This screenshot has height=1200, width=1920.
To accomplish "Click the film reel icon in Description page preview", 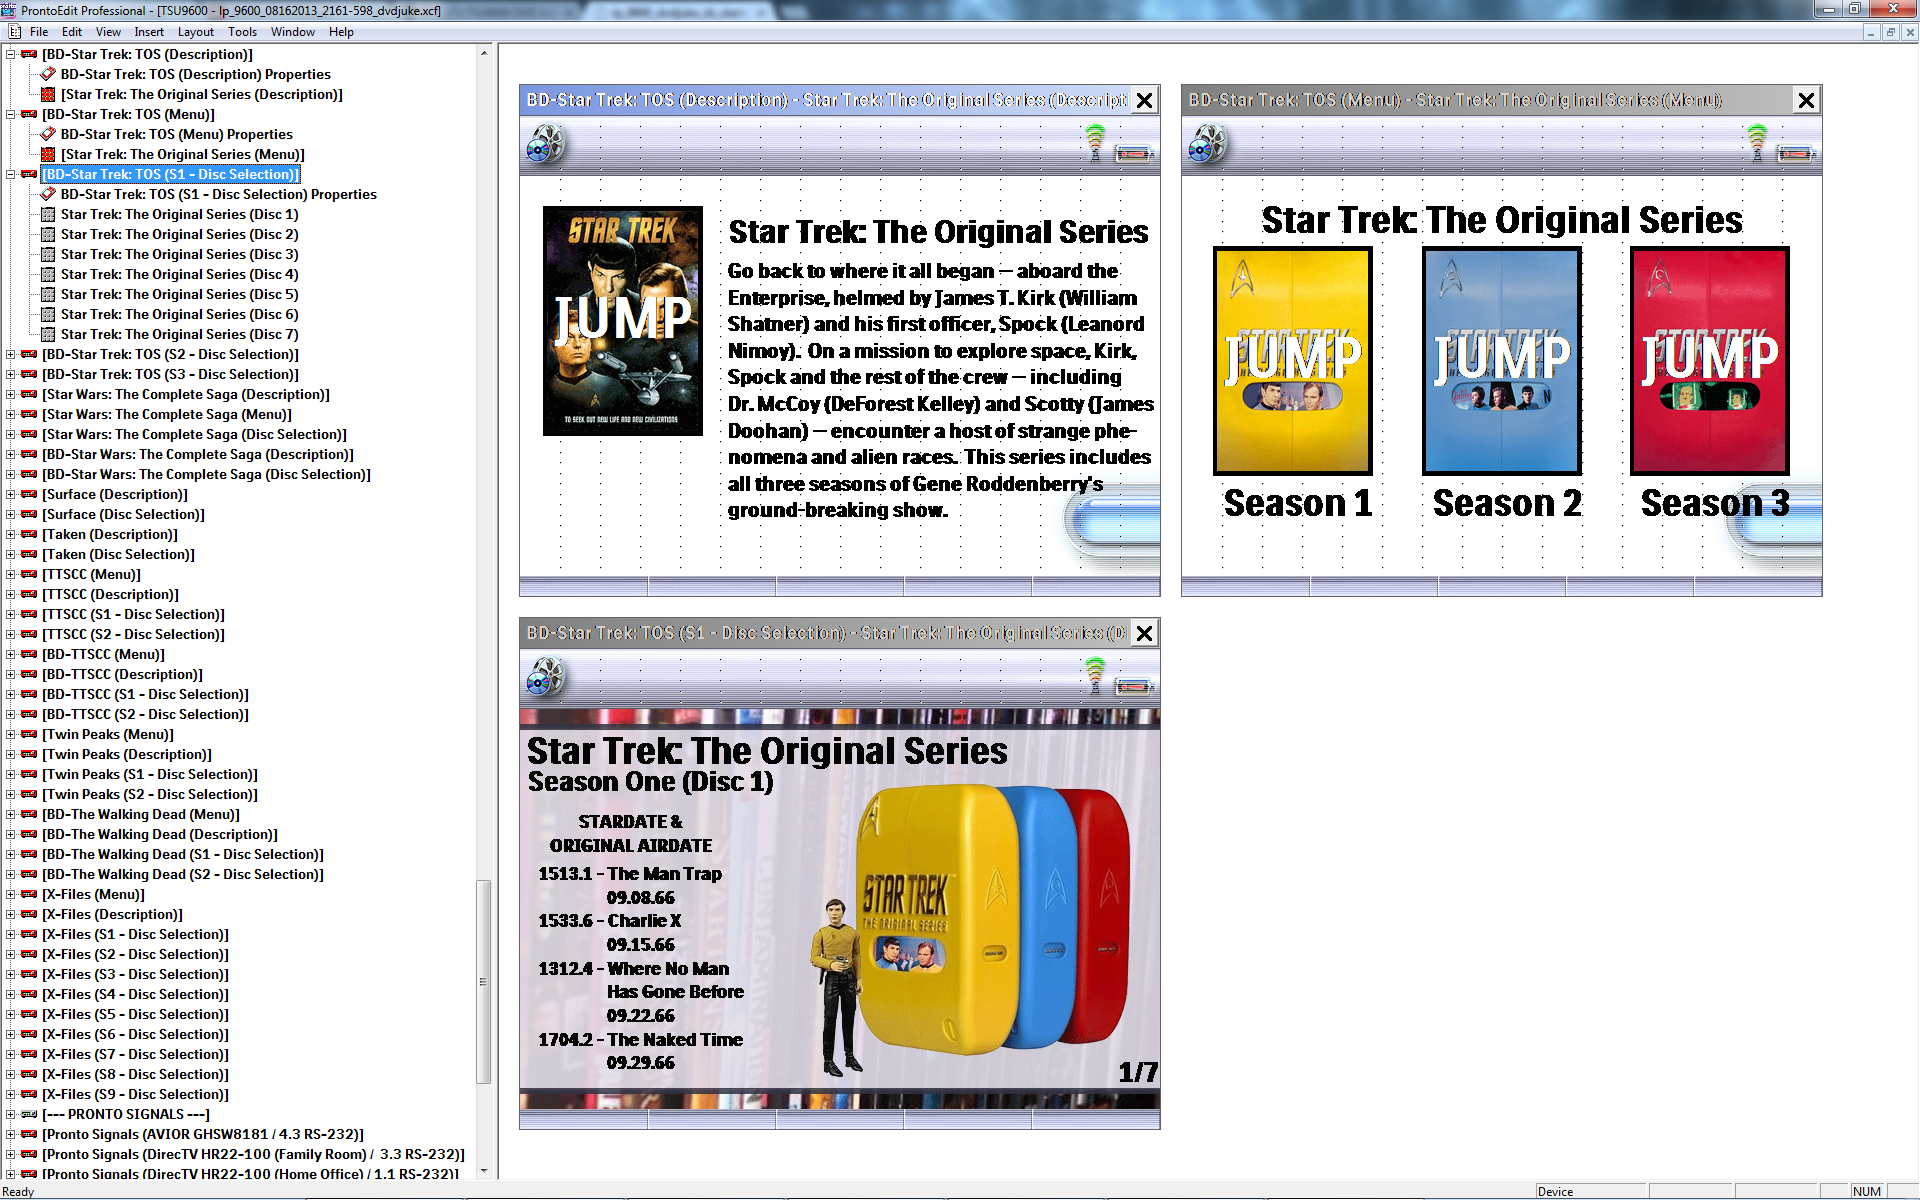I will 544,145.
